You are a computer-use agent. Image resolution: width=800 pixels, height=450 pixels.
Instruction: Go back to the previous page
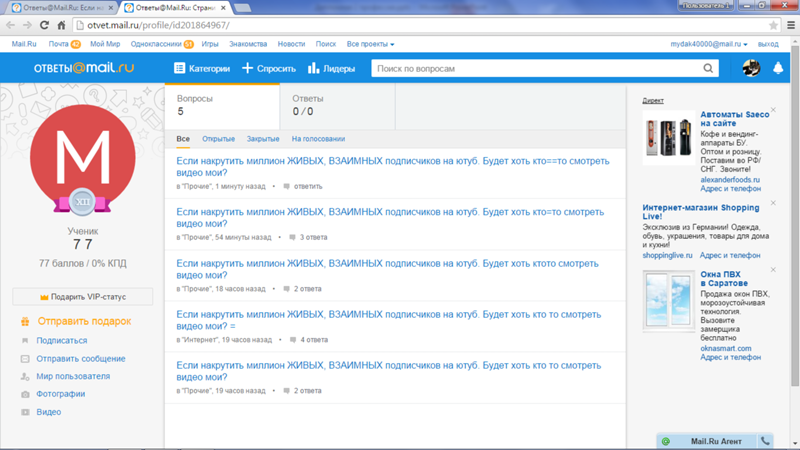pyautogui.click(x=10, y=25)
